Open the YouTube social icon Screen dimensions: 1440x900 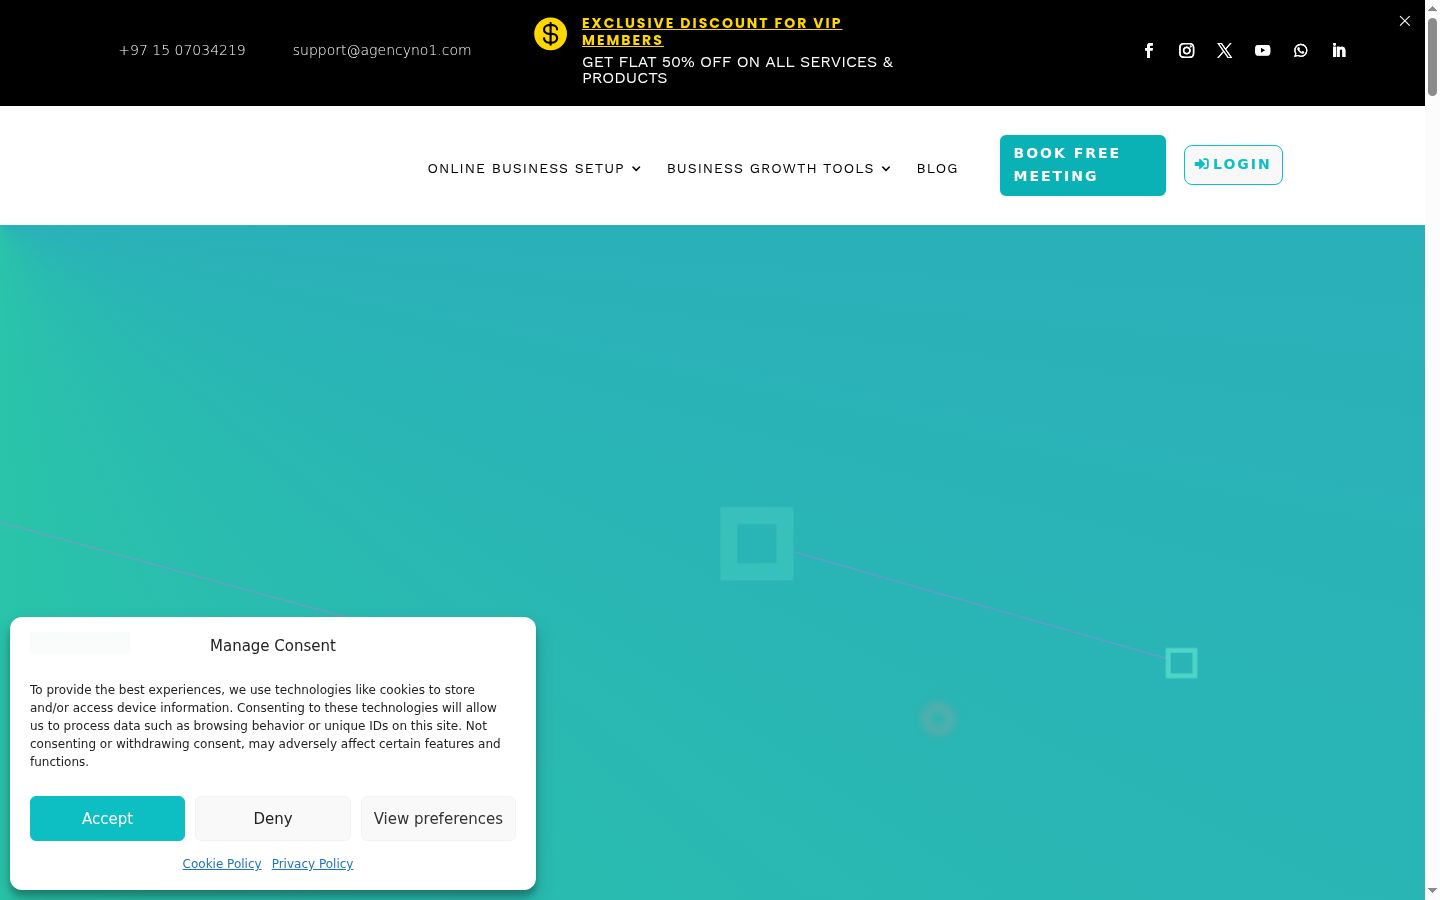pos(1263,50)
